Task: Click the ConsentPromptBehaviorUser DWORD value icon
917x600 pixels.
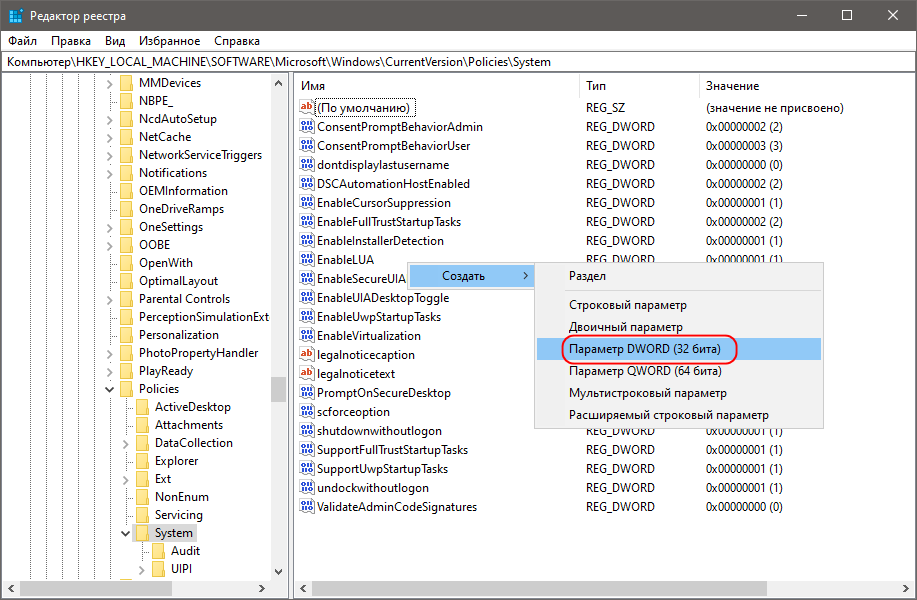Action: [306, 146]
